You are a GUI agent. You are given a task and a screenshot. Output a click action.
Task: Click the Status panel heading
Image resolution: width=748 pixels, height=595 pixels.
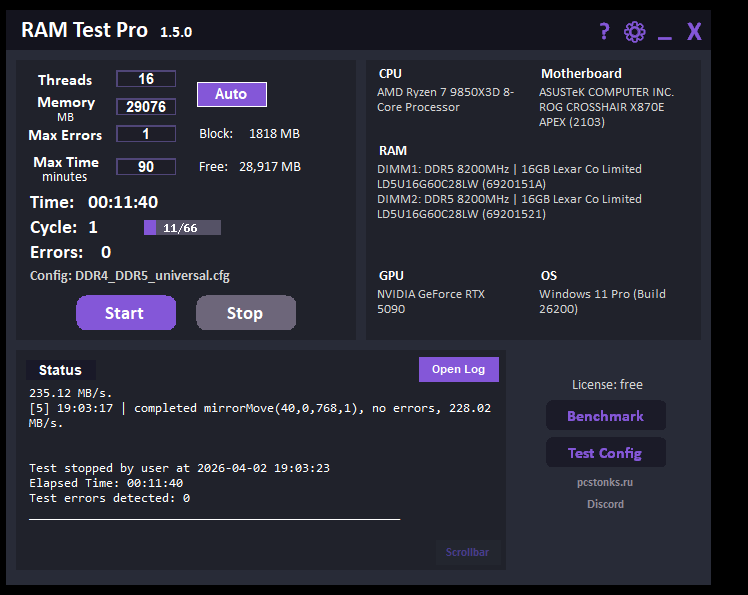point(60,370)
